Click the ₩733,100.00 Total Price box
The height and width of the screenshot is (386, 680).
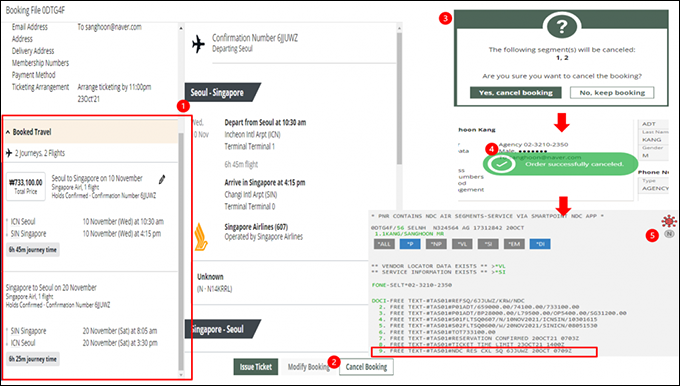click(26, 186)
